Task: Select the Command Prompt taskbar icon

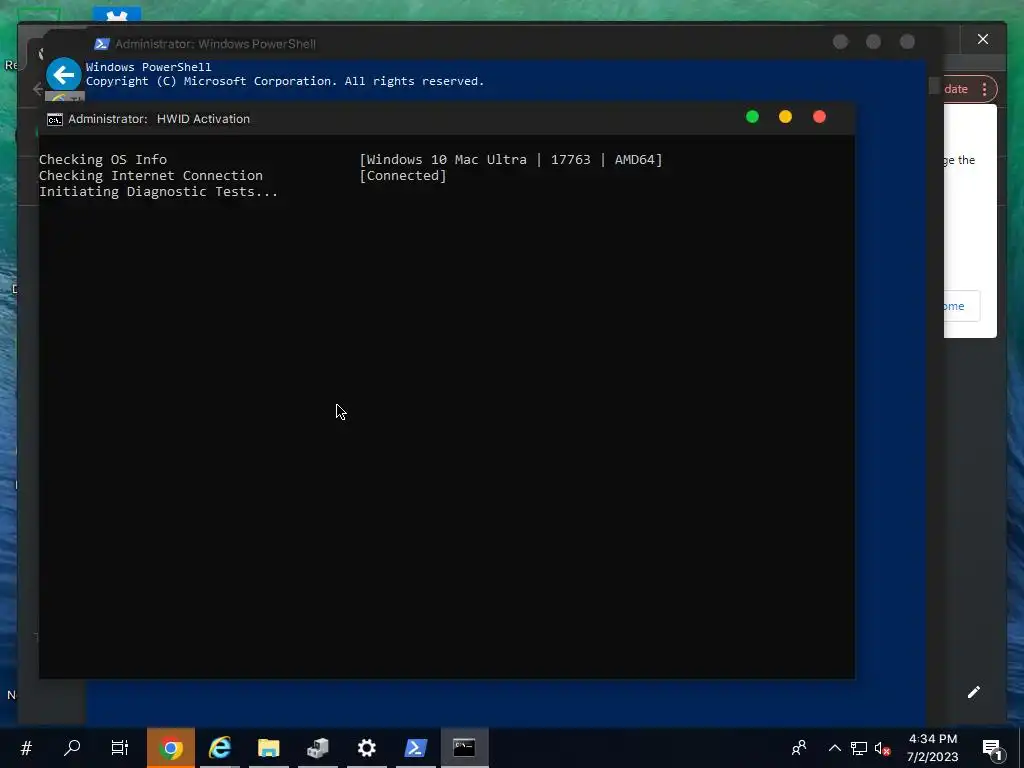Action: [x=464, y=748]
